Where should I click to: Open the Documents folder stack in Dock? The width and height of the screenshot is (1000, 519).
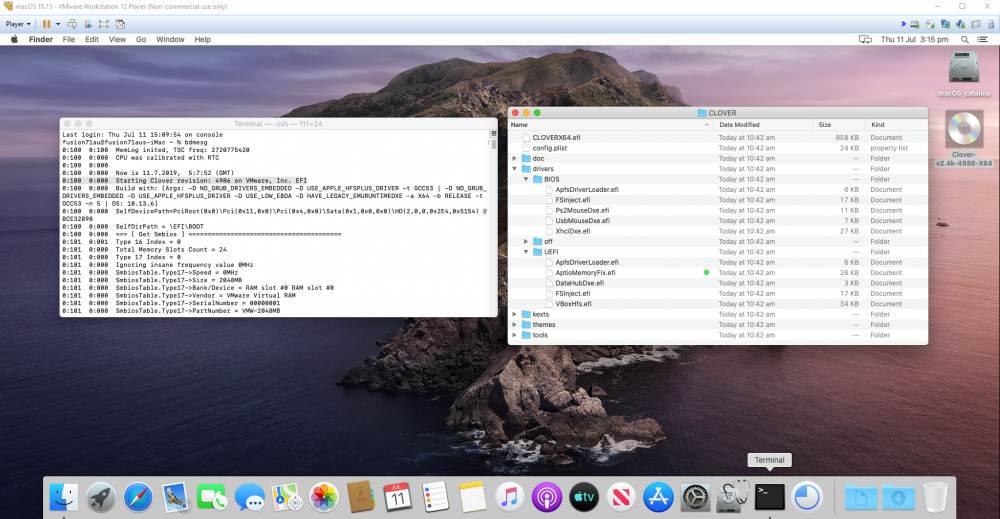tap(861, 497)
